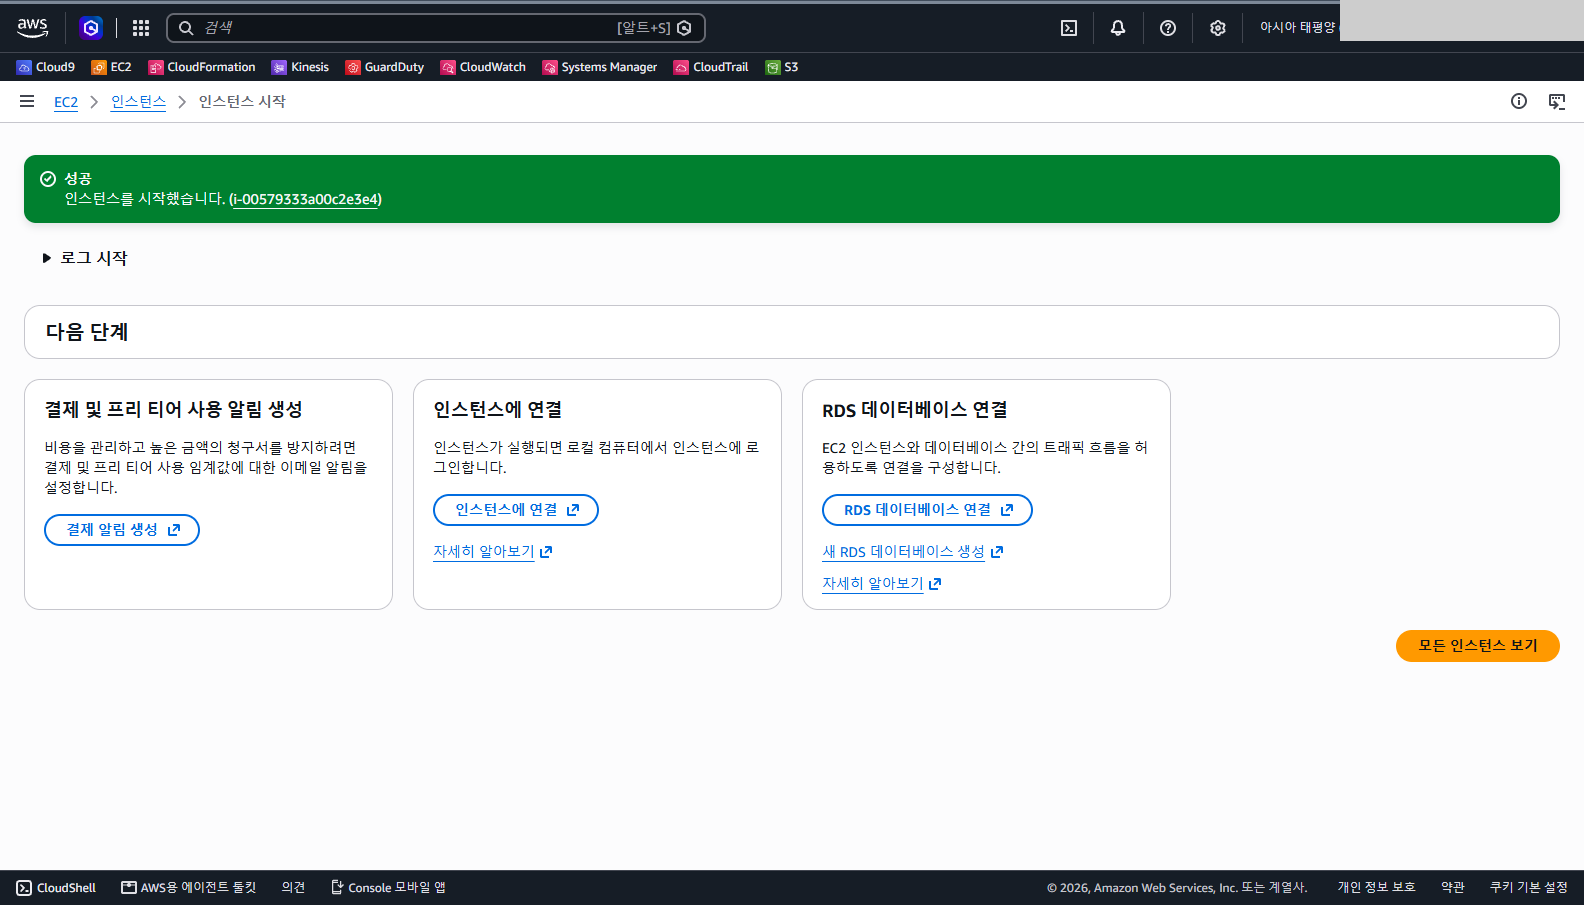The image size is (1584, 905).
Task: Open Kinesis favorite shortcut
Action: (x=300, y=67)
